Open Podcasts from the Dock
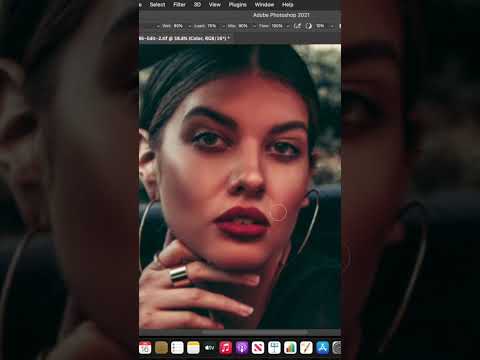This screenshot has height=360, width=480. coord(242,348)
